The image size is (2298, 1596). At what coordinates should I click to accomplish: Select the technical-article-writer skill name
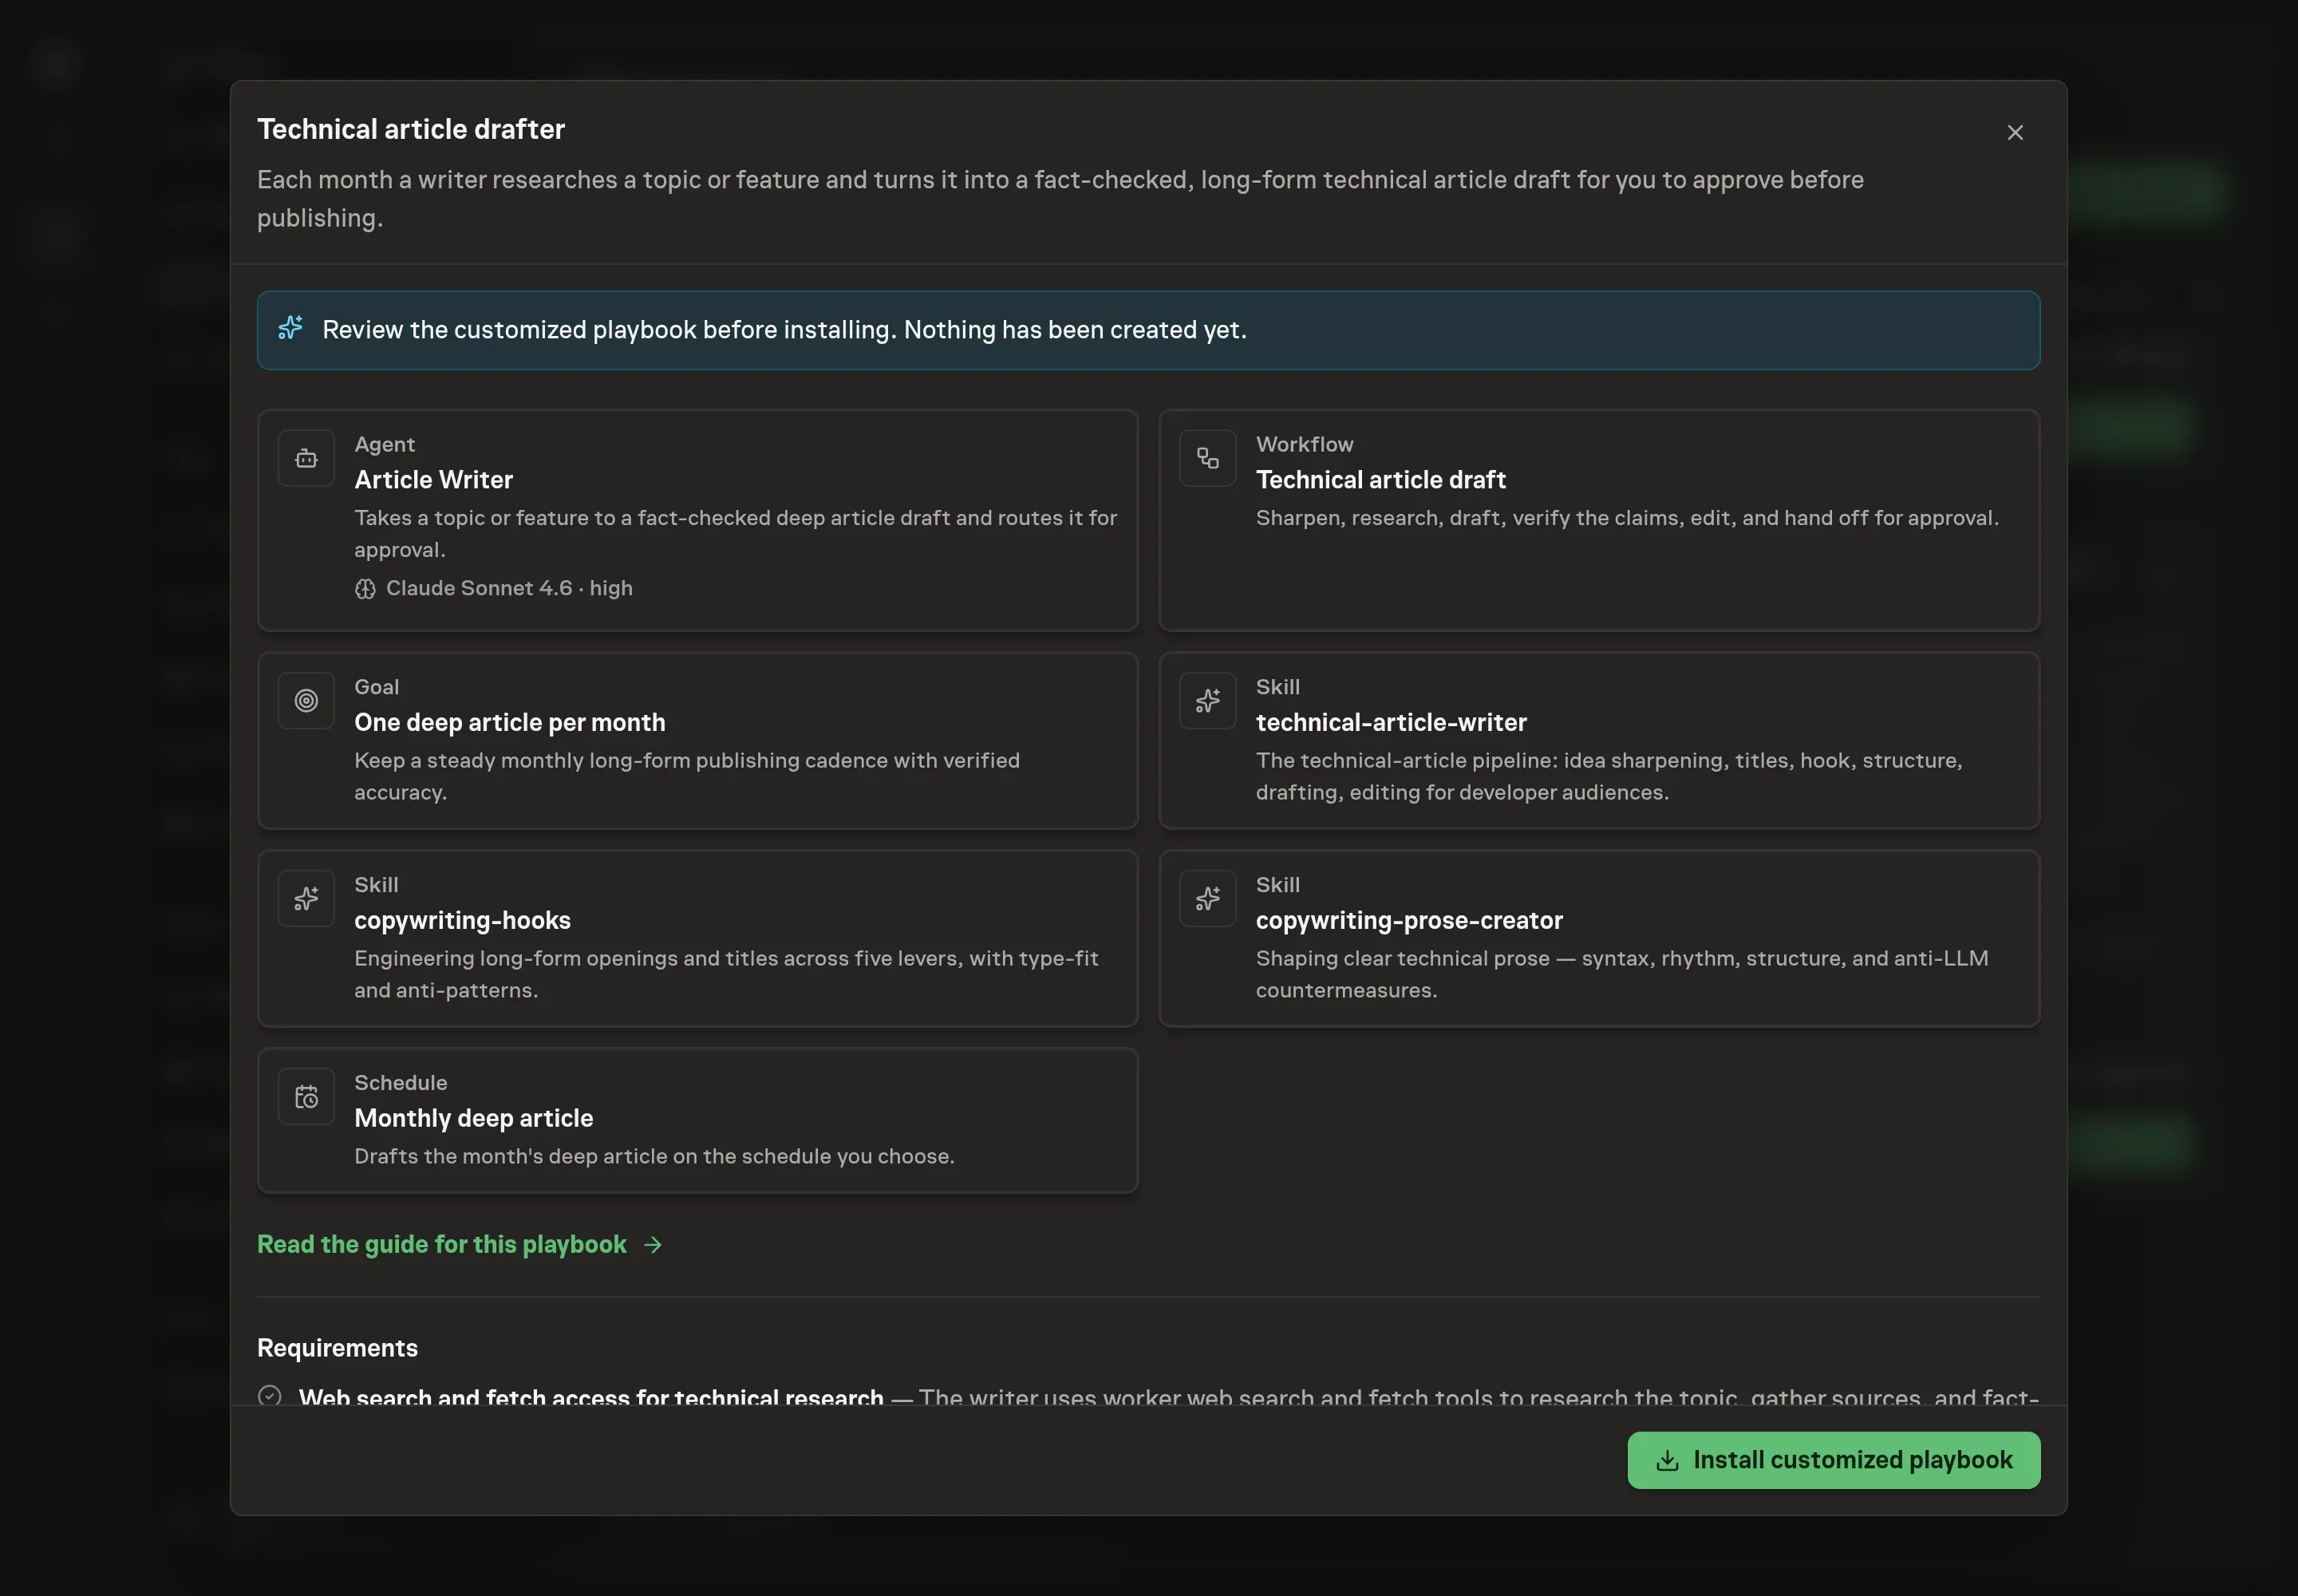tap(1390, 721)
